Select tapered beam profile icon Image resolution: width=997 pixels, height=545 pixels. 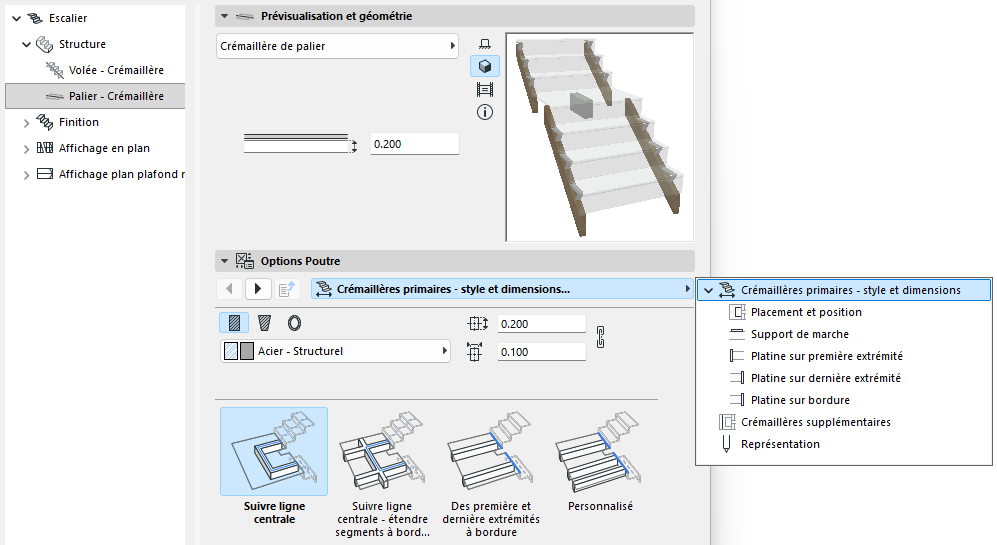pos(265,323)
